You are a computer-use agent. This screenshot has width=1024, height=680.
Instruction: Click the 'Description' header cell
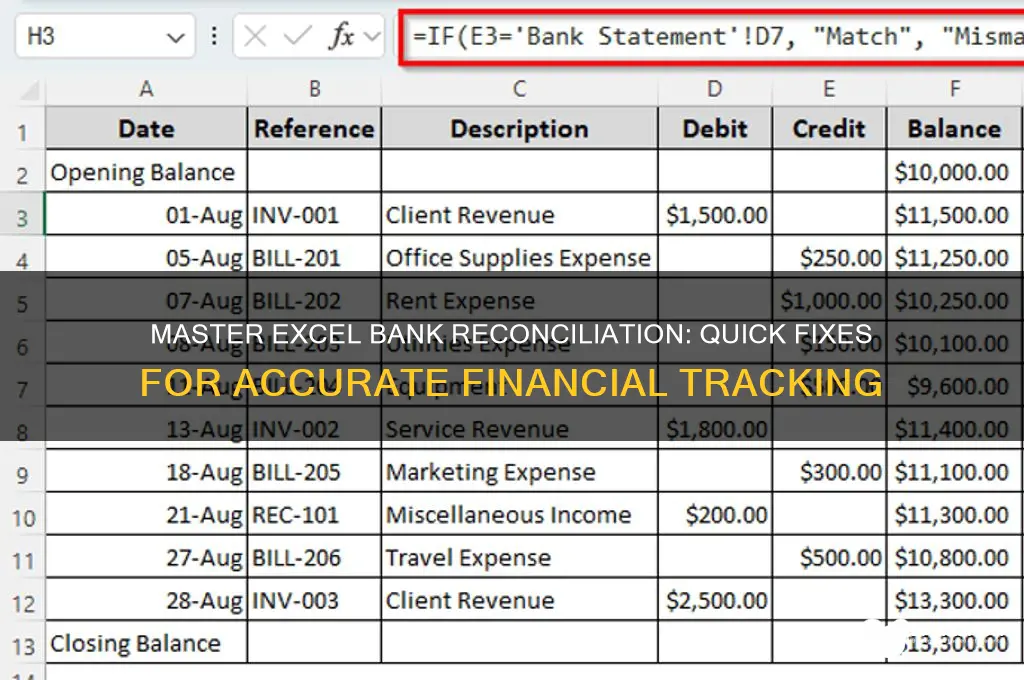click(x=519, y=129)
